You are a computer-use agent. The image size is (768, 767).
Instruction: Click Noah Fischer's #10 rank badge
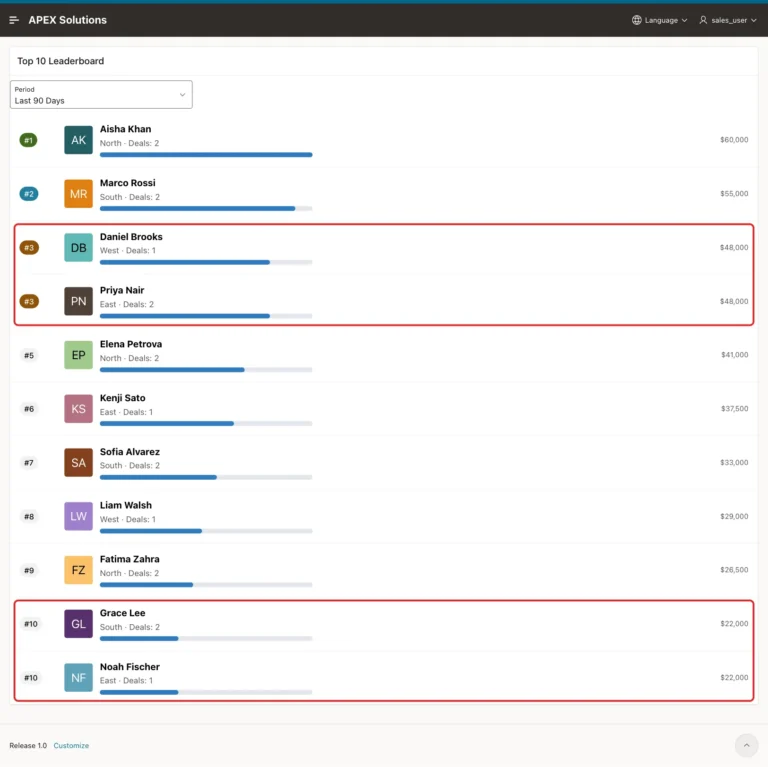pos(31,678)
